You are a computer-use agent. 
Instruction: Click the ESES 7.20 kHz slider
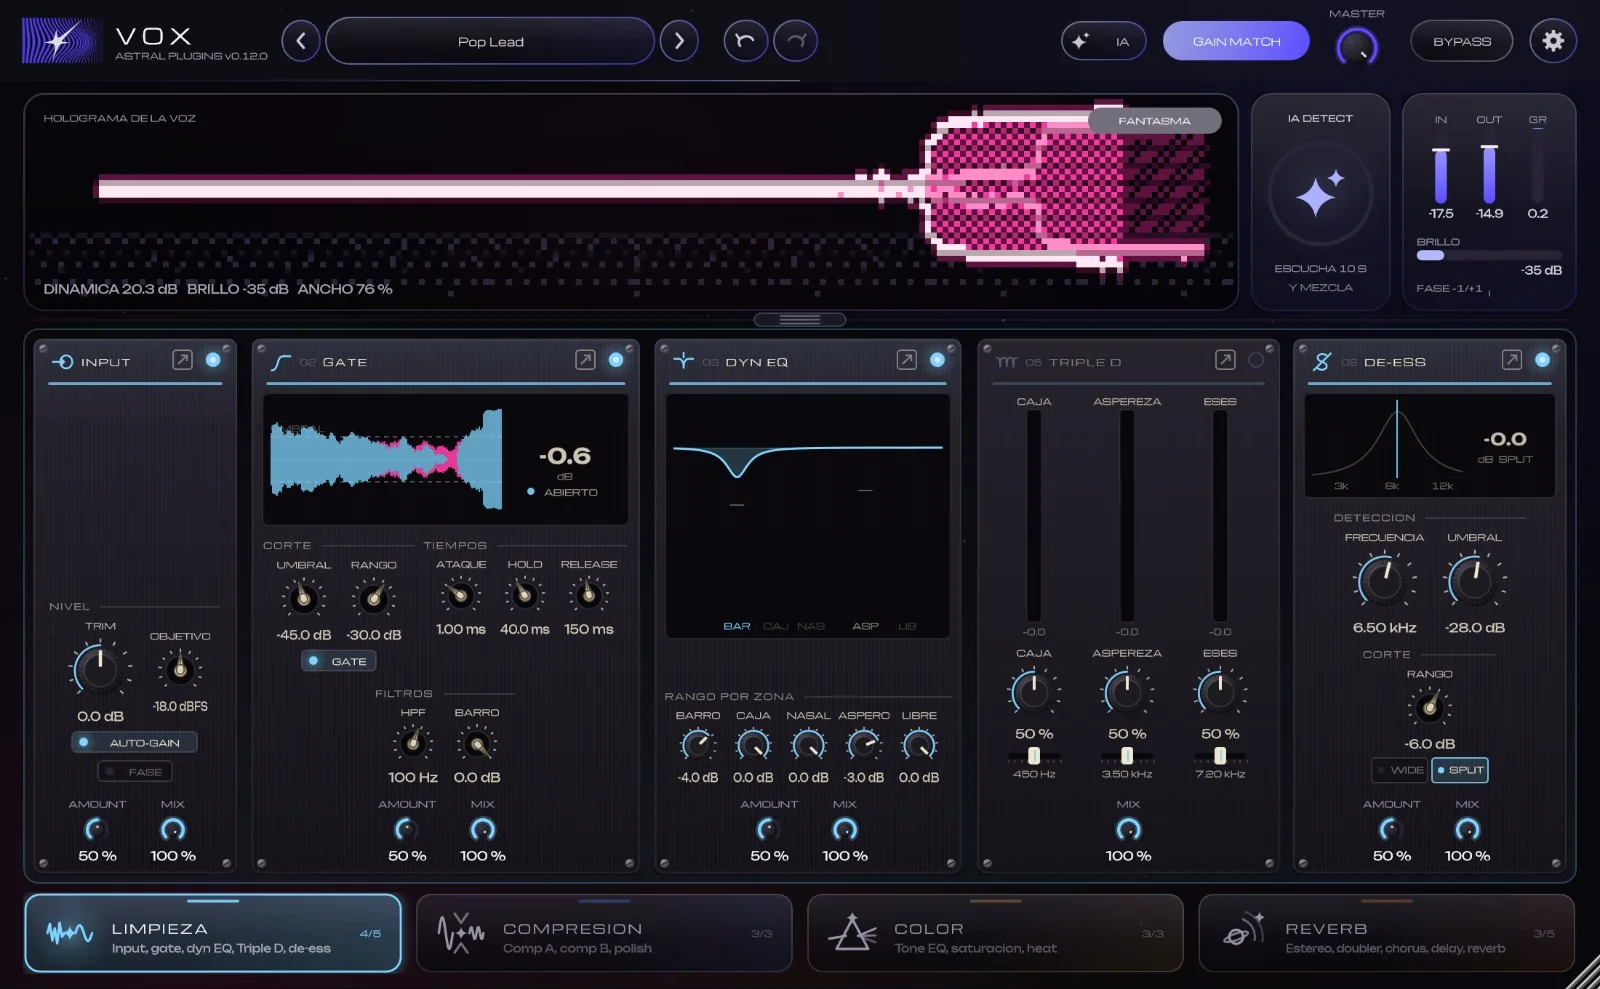1220,756
